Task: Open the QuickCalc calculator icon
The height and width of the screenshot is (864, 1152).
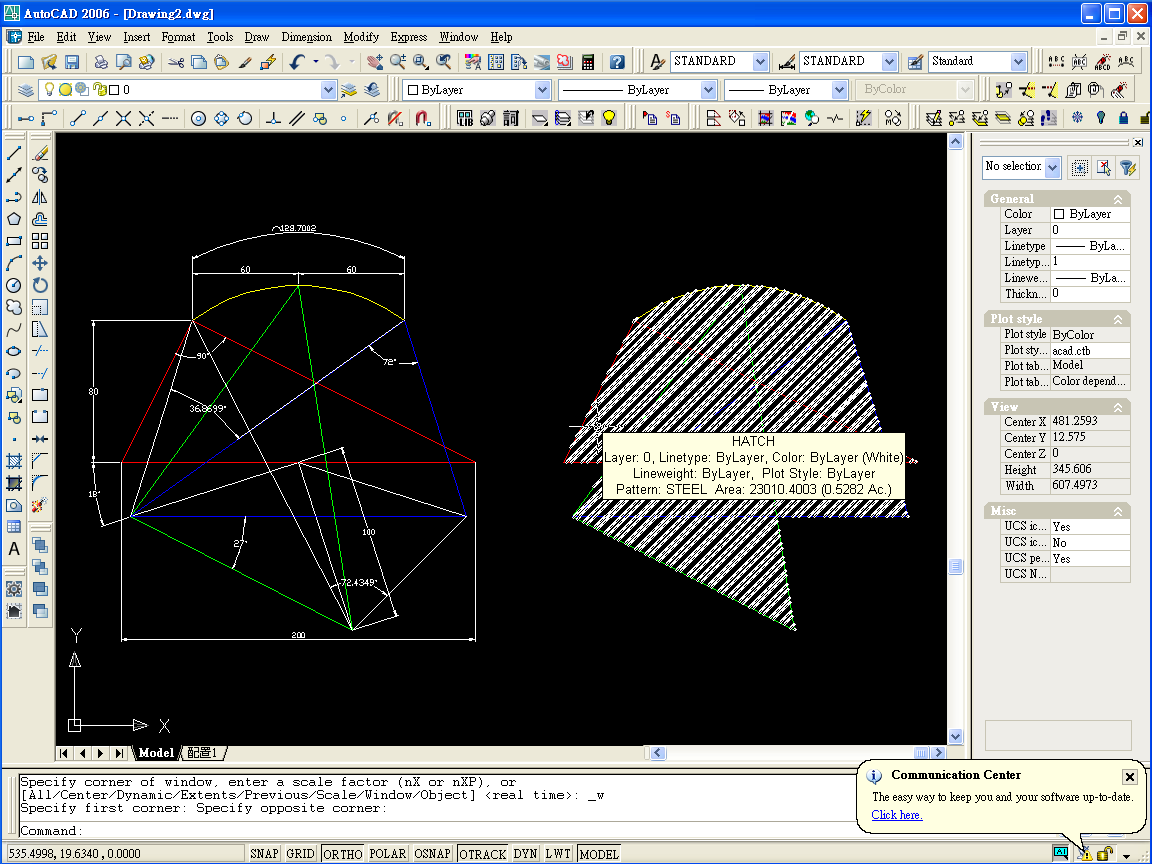Action: pyautogui.click(x=588, y=62)
